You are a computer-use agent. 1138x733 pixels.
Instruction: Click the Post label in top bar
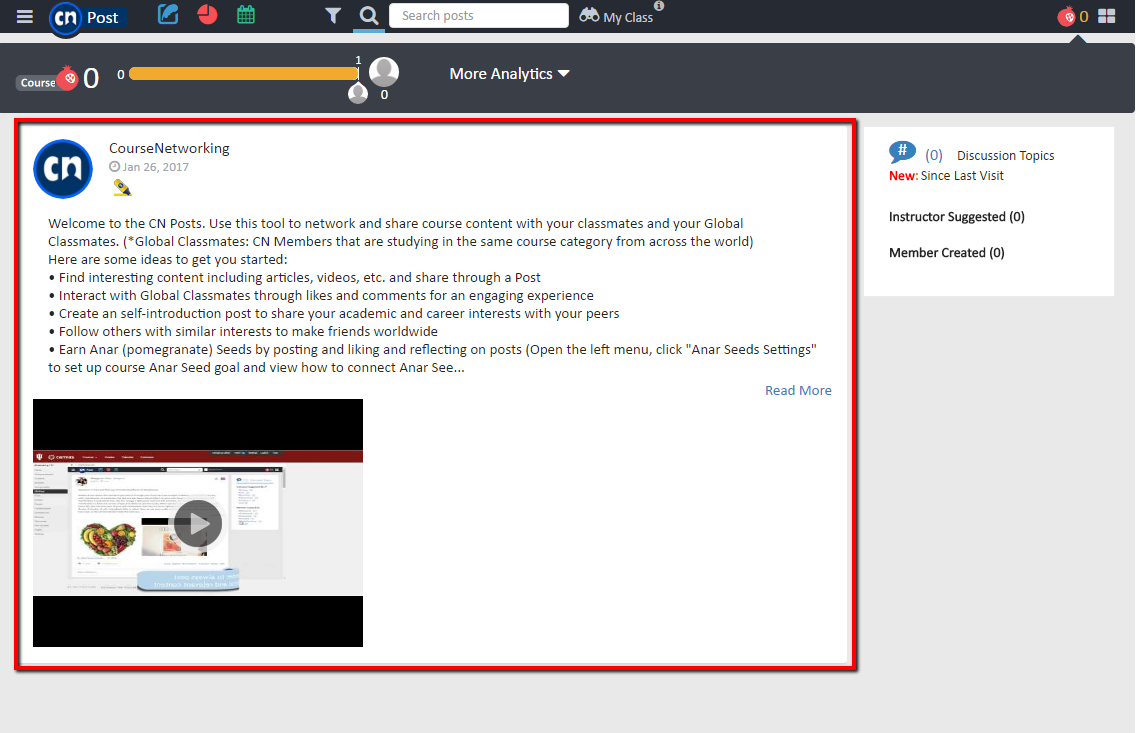(x=102, y=17)
